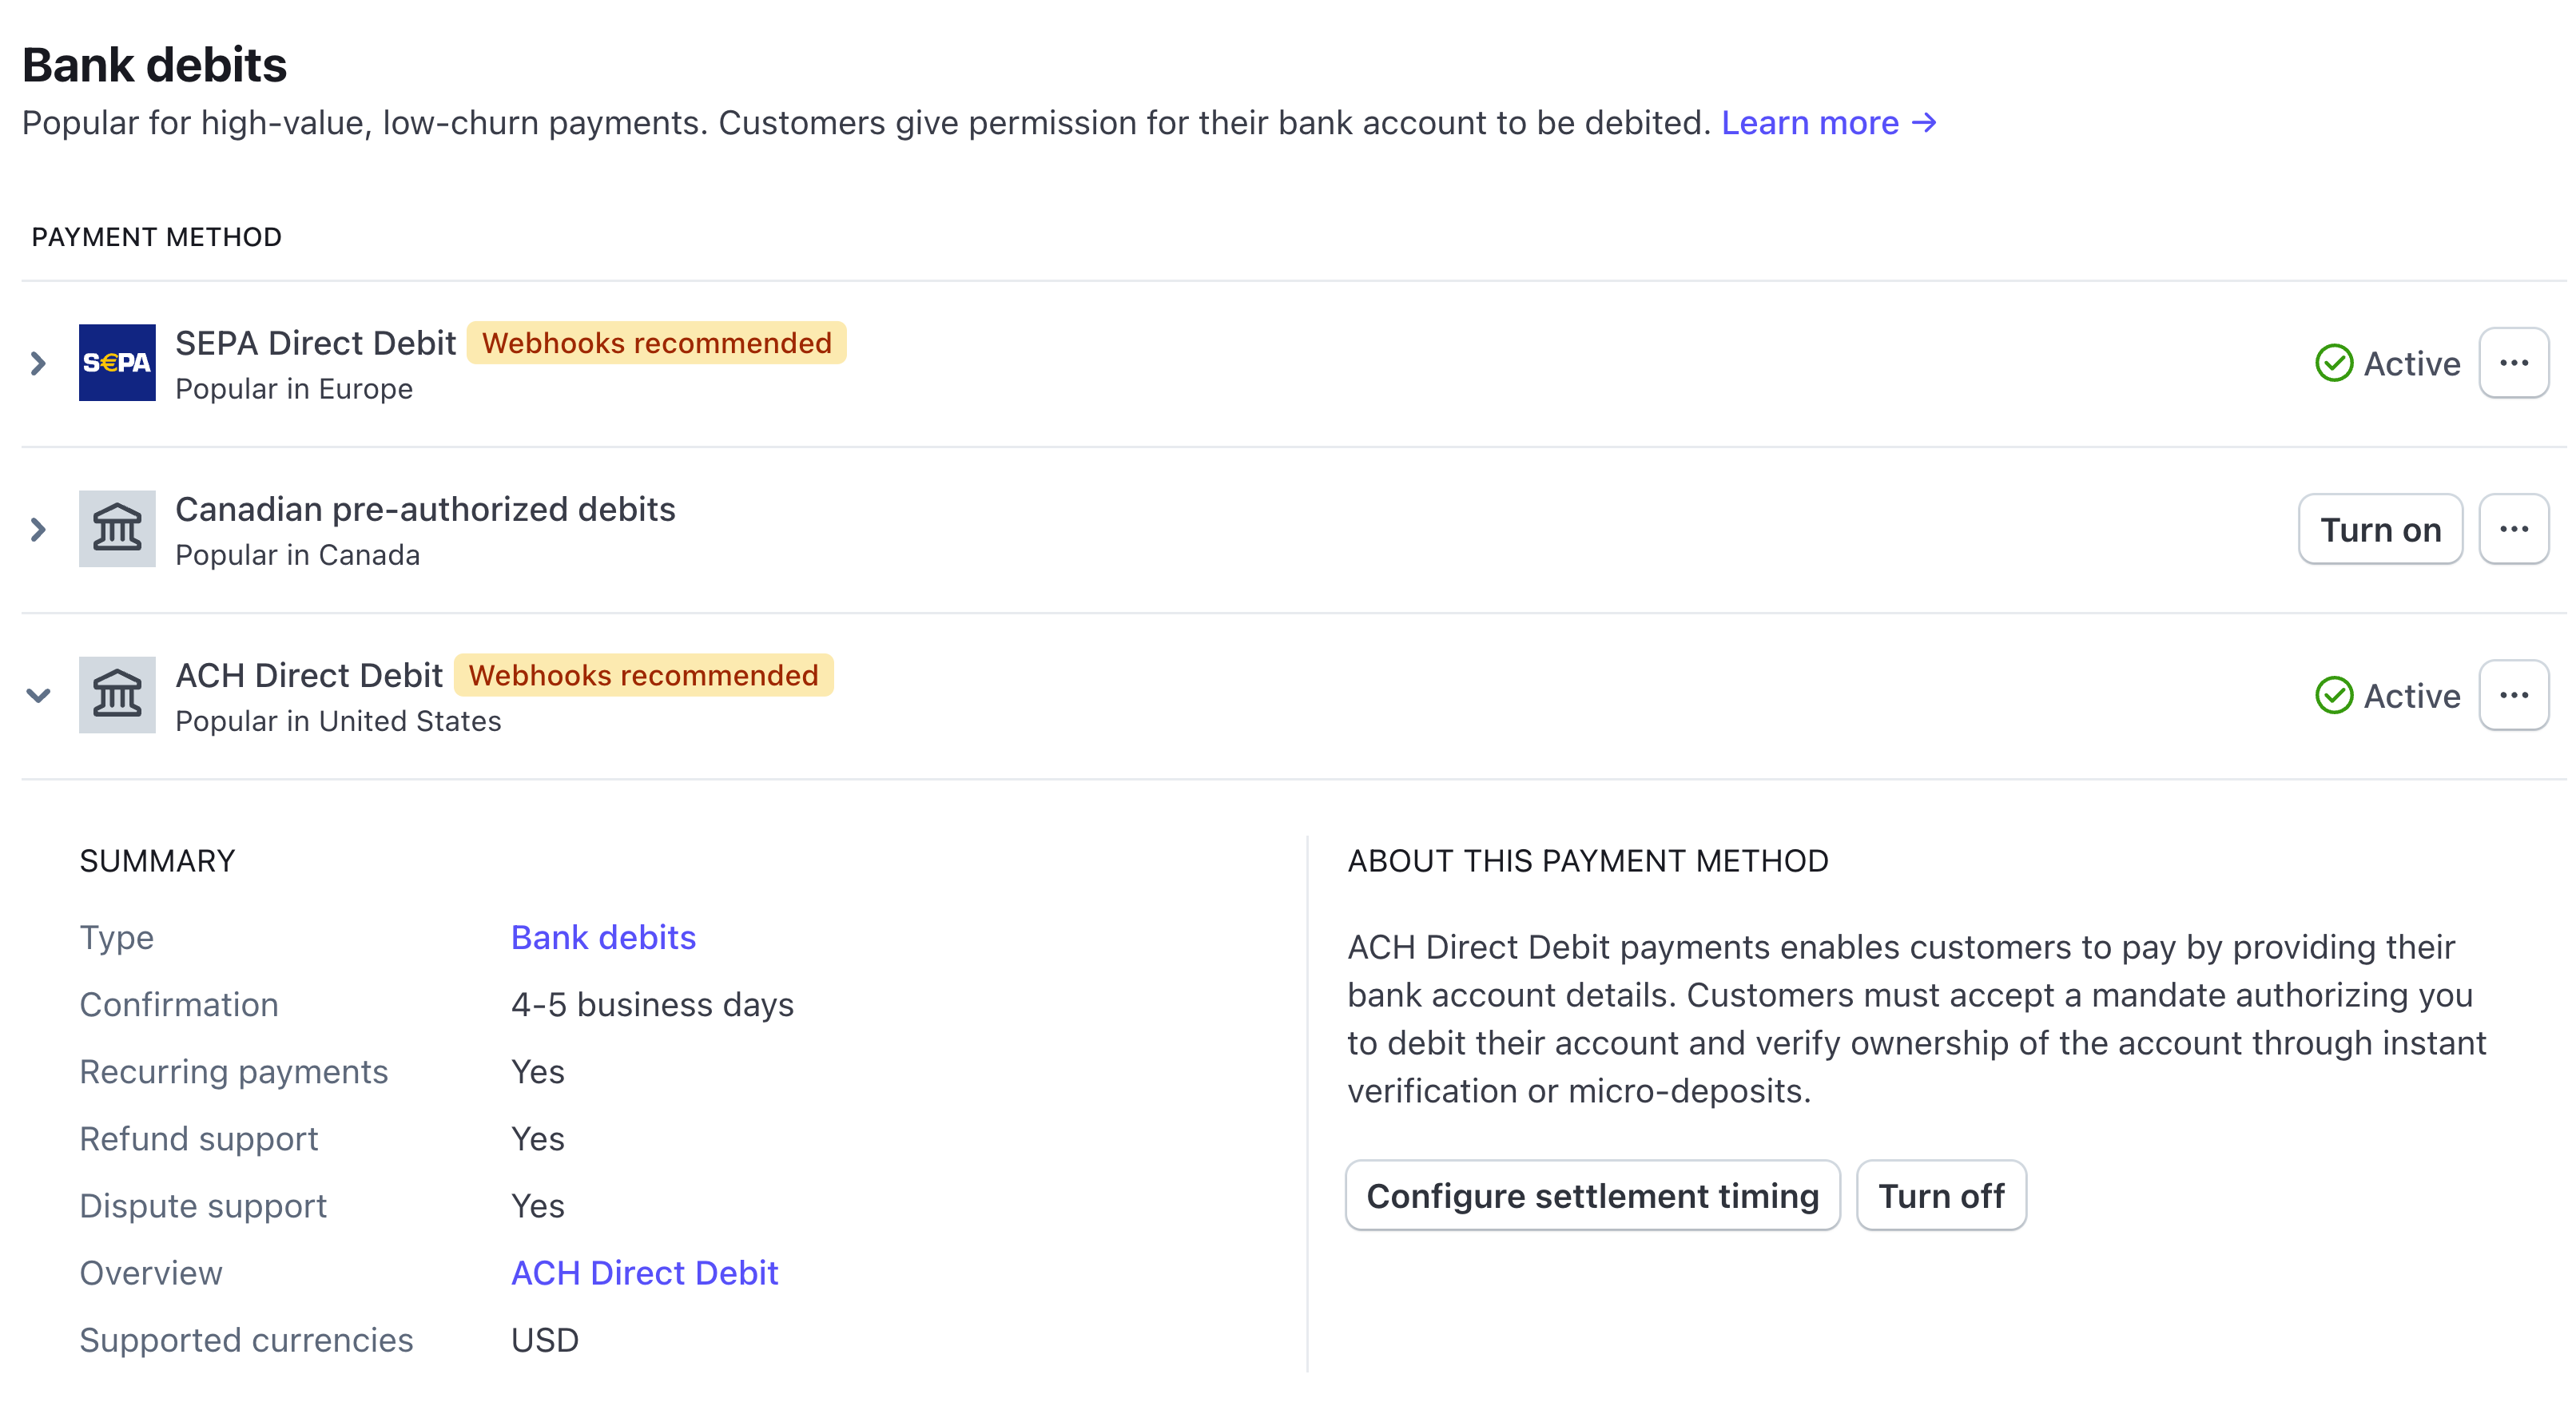The height and width of the screenshot is (1418, 2576).
Task: Expand the Canadian pre-authorized debits row
Action: tap(38, 529)
